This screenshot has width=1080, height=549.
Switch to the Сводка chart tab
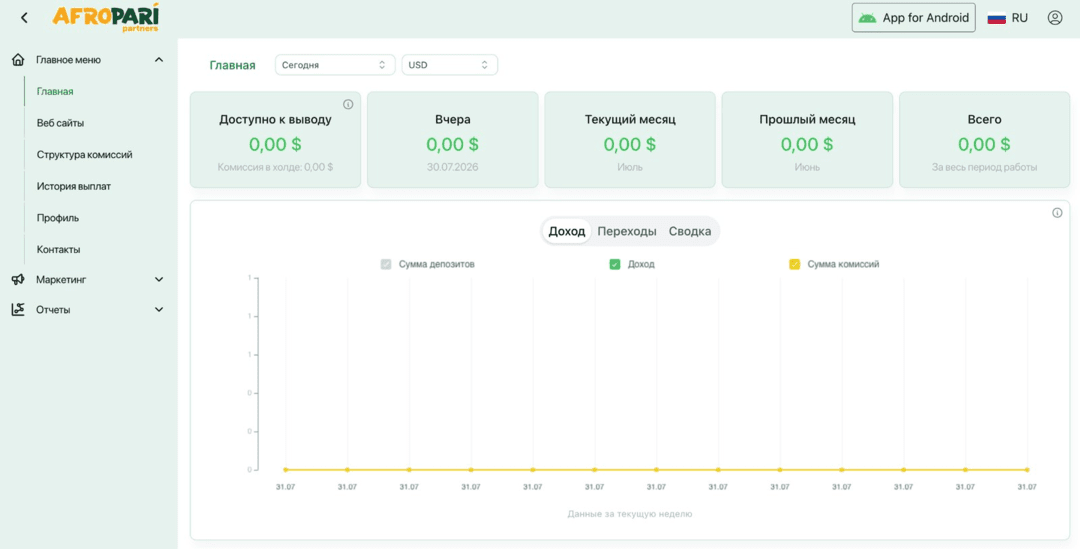[x=689, y=231]
